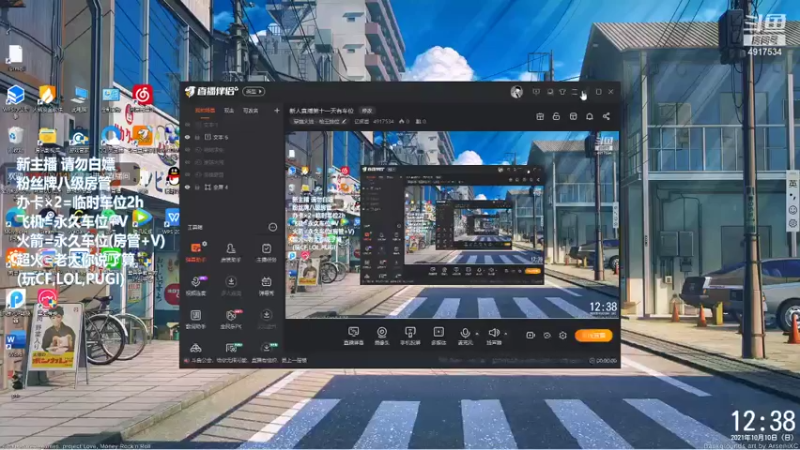Open the orange barrage assistant tool
This screenshot has width=800, height=450.
click(196, 252)
